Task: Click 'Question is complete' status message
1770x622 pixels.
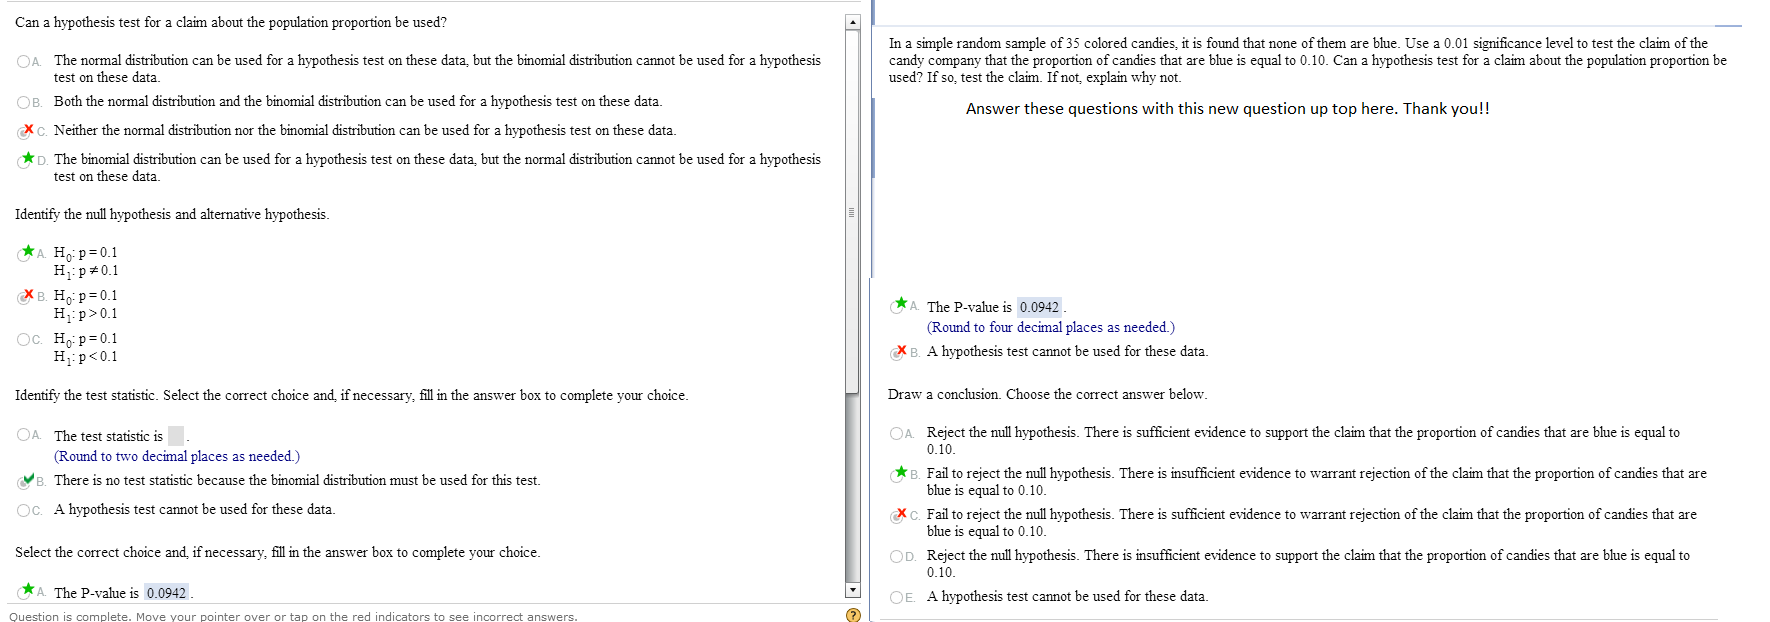Action: tap(293, 616)
